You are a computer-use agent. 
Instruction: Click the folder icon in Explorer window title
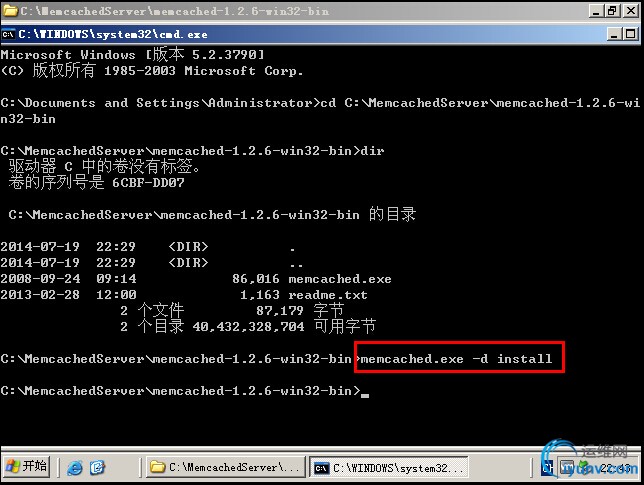pyautogui.click(x=10, y=11)
